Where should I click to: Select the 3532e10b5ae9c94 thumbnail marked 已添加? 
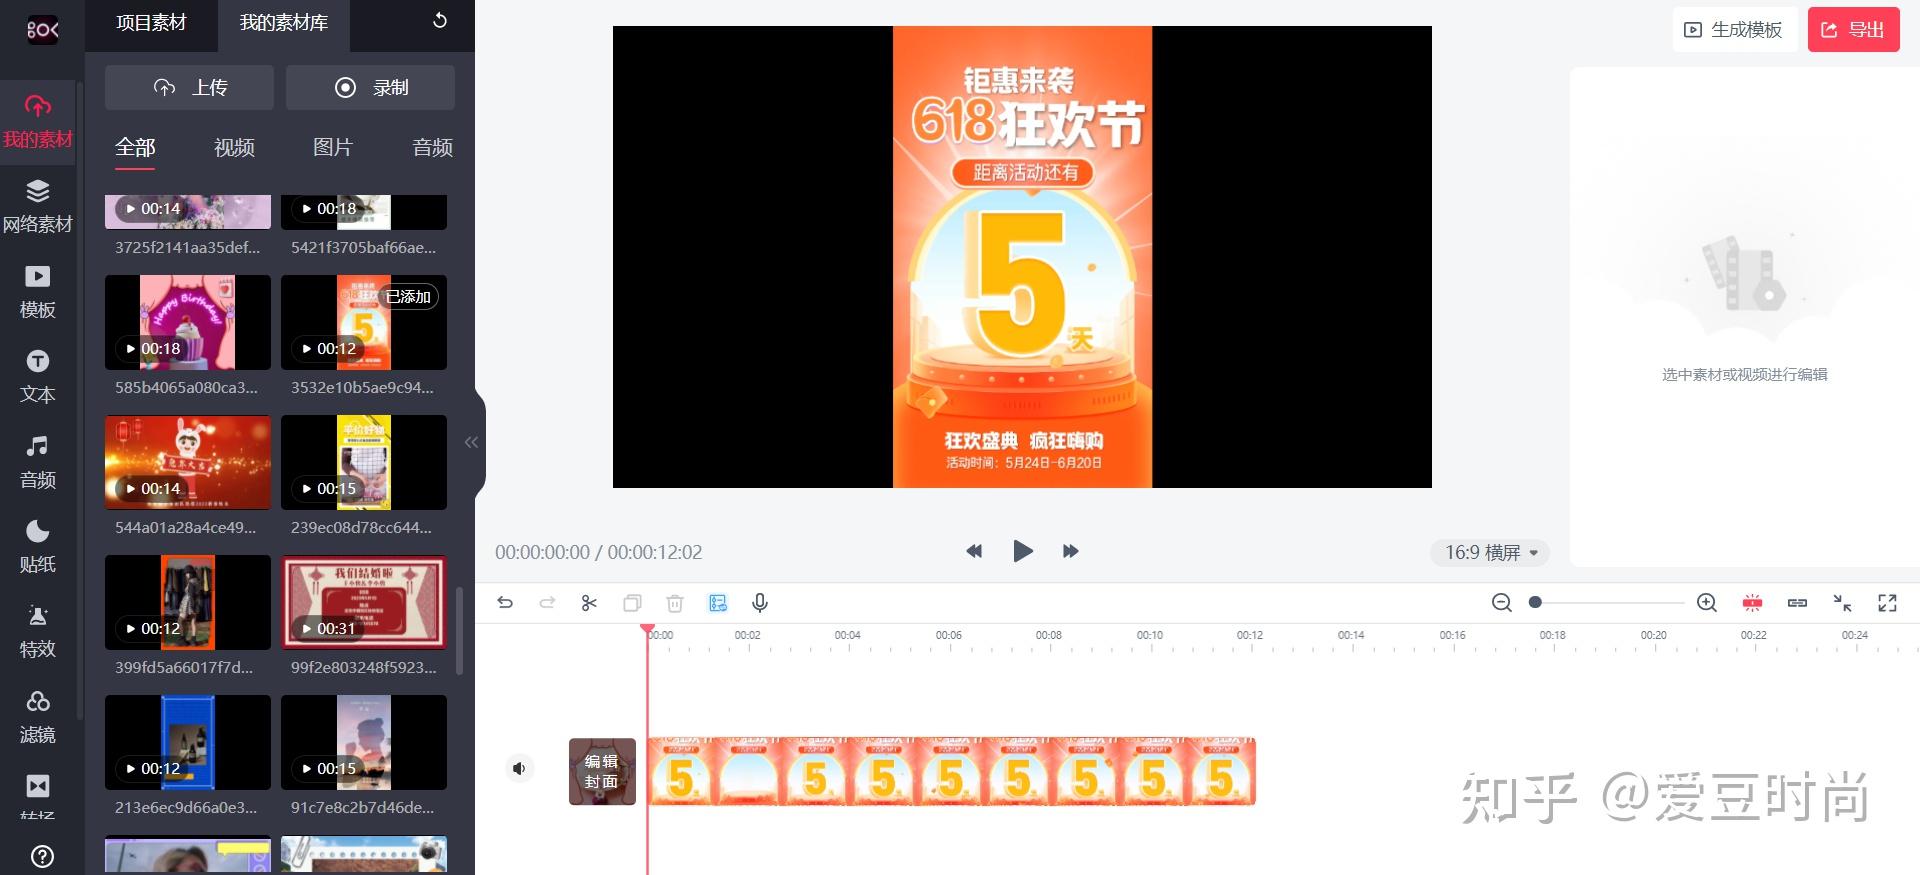[364, 323]
